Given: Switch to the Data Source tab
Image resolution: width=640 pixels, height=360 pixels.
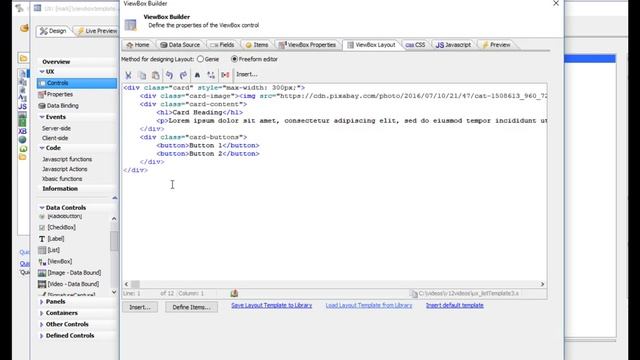Looking at the screenshot, I should coord(180,45).
